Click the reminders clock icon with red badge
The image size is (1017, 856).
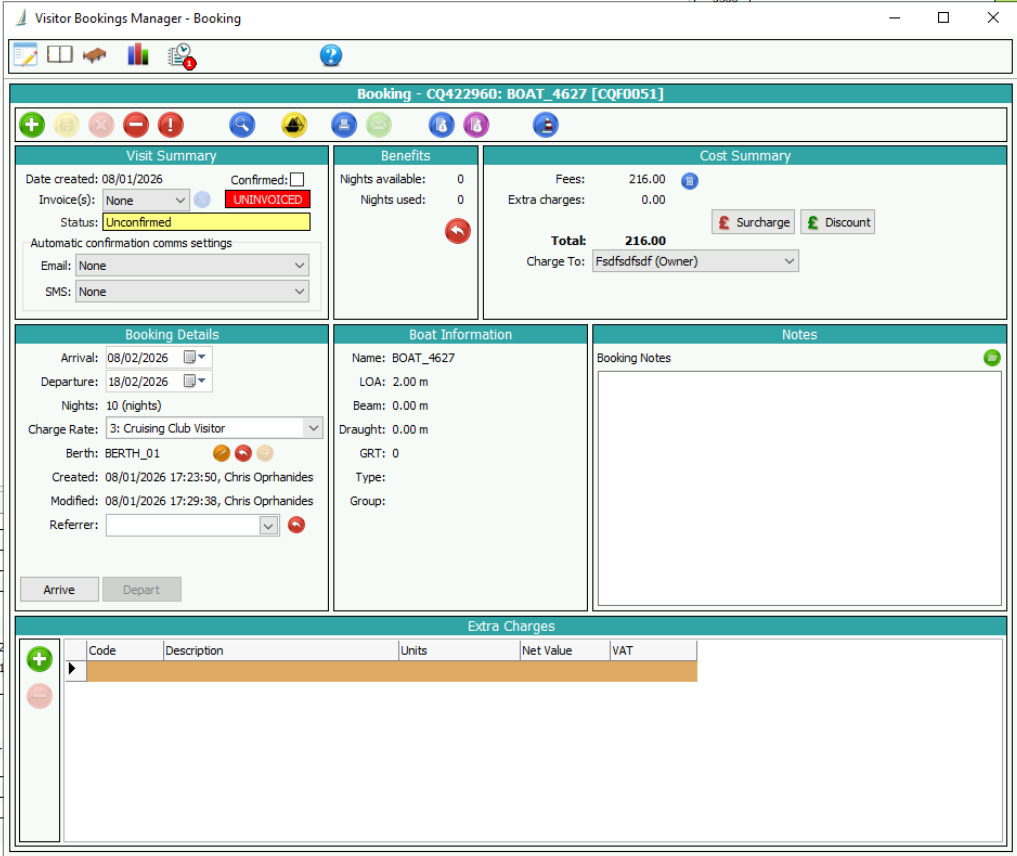(181, 56)
